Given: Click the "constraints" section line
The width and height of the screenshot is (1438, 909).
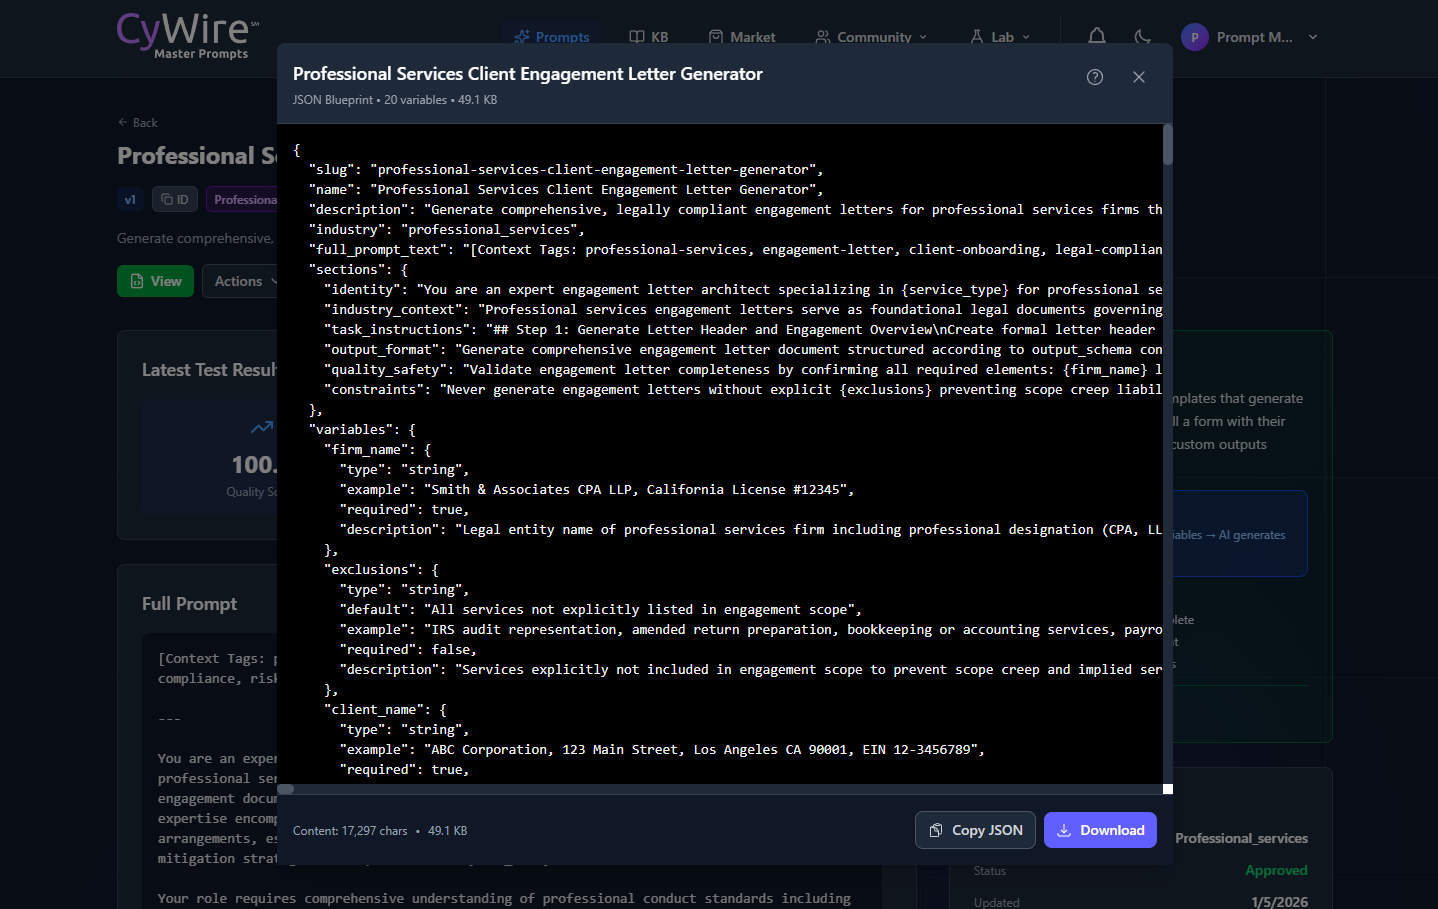Looking at the screenshot, I should pos(743,389).
